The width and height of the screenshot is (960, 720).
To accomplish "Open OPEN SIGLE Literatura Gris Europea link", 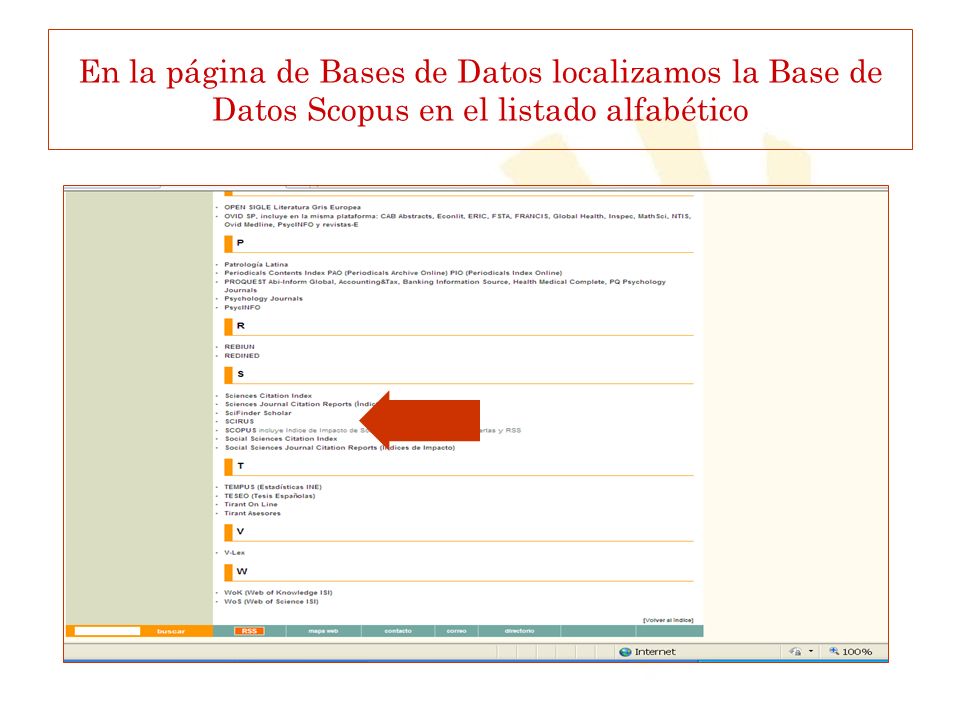I will point(293,207).
